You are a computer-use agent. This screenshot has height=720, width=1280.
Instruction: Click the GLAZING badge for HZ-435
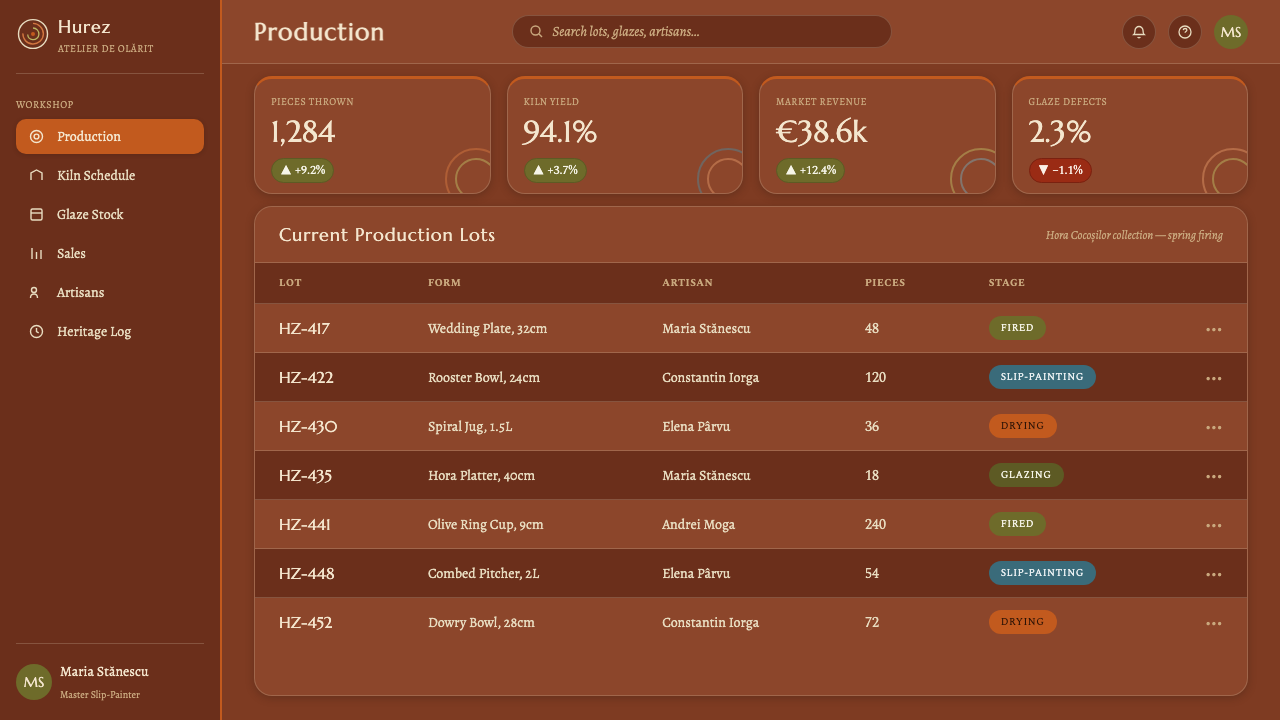(x=1026, y=475)
